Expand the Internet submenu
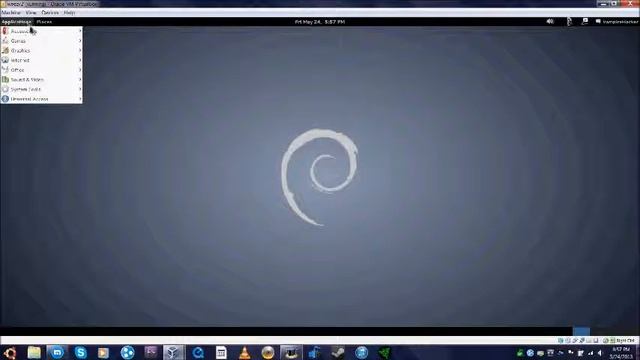640x360 pixels. pyautogui.click(x=41, y=60)
